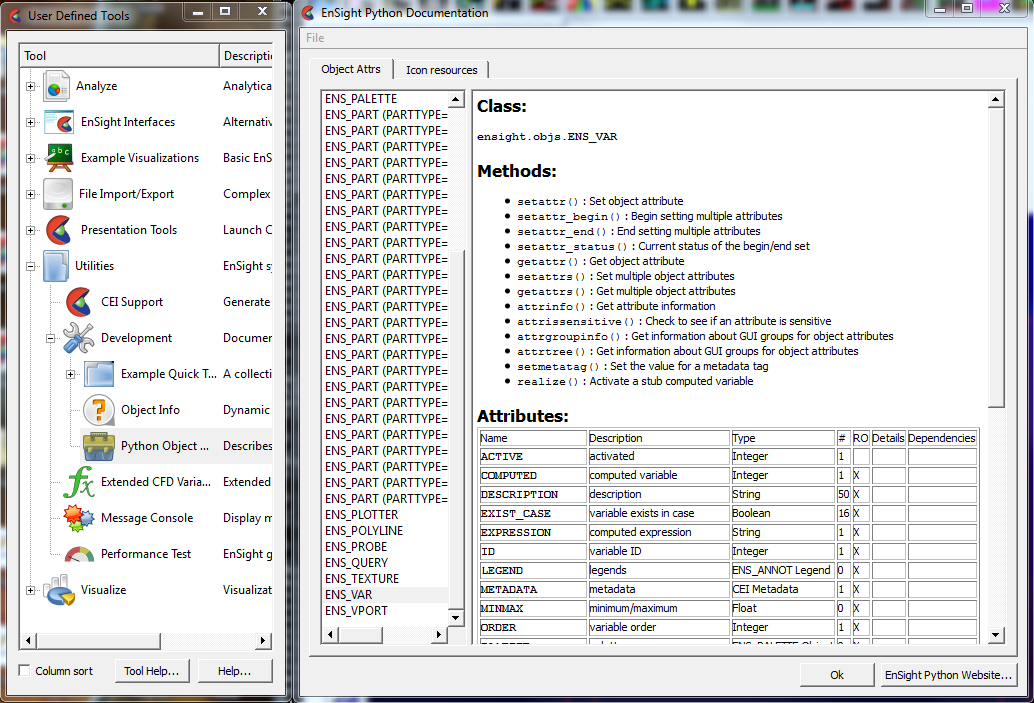Click the Analyze tool icon
This screenshot has width=1034, height=703.
(57, 86)
